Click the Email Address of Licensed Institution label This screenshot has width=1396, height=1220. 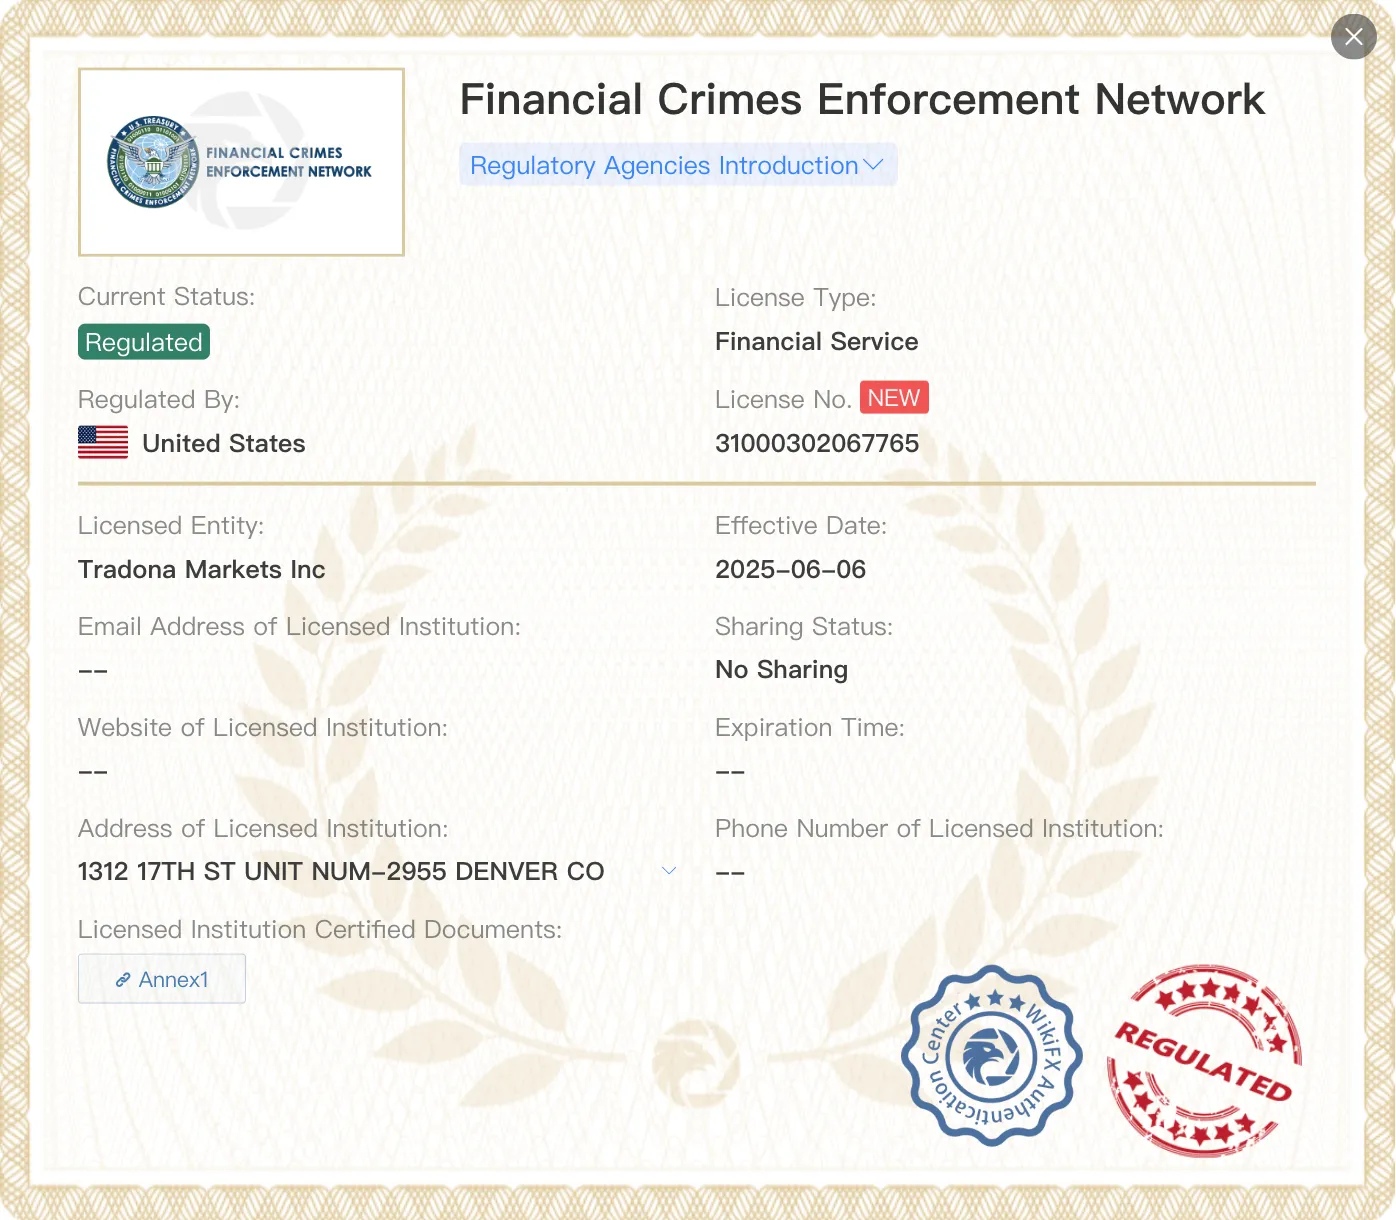coord(300,627)
